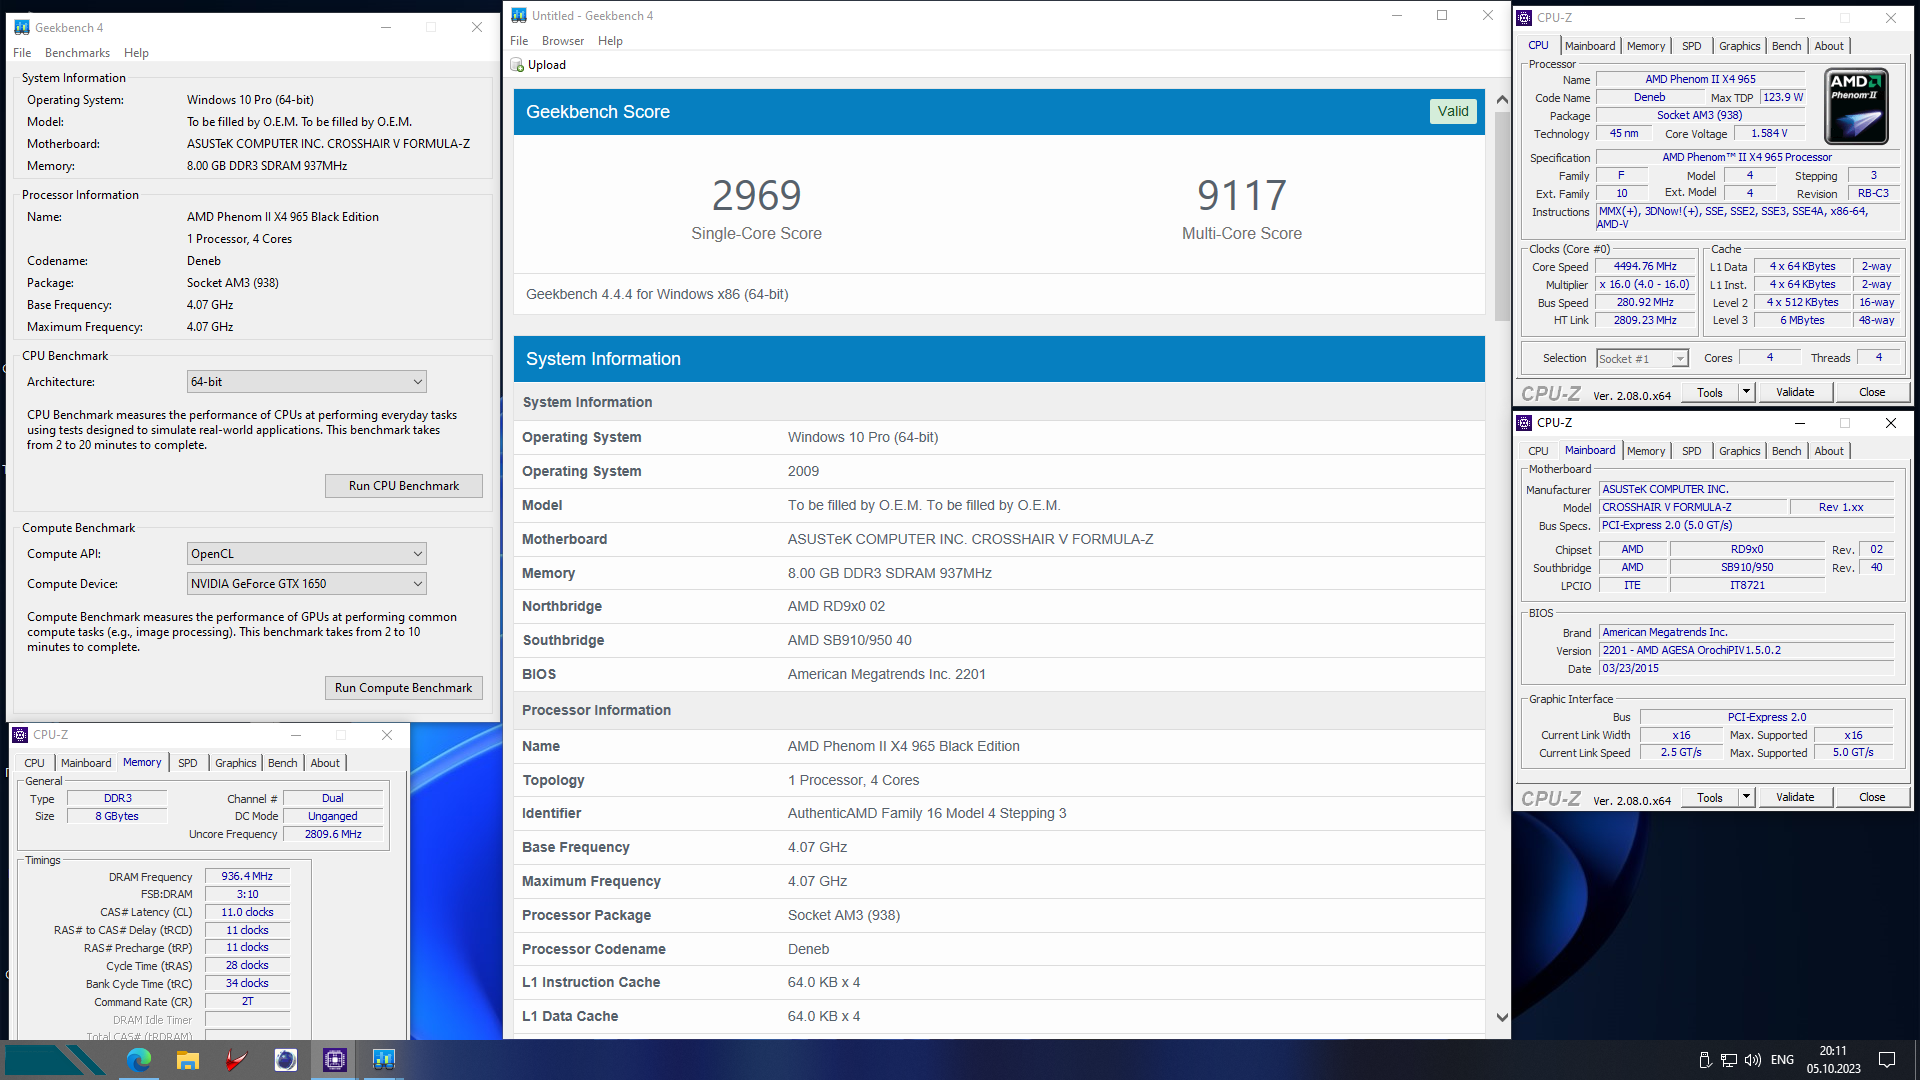This screenshot has width=1920, height=1080.
Task: Click the Upload icon in Geekbench results window
Action: pyautogui.click(x=517, y=65)
